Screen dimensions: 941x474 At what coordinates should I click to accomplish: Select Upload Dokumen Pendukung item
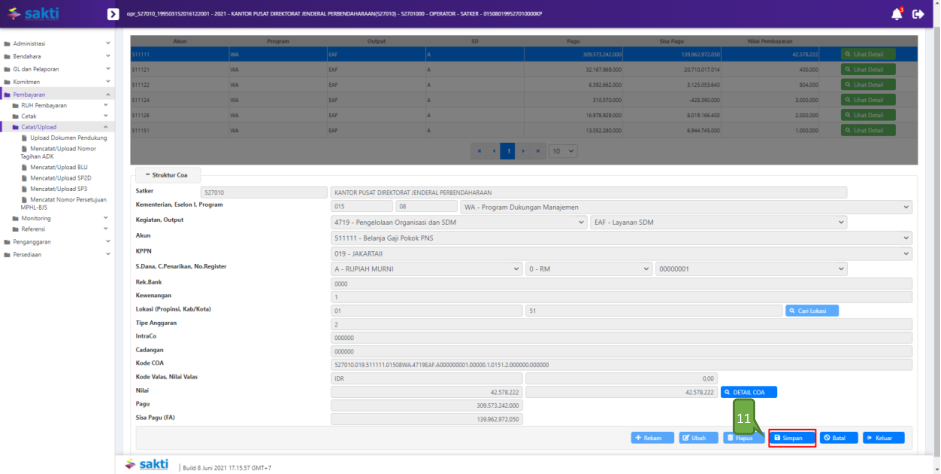click(x=68, y=137)
